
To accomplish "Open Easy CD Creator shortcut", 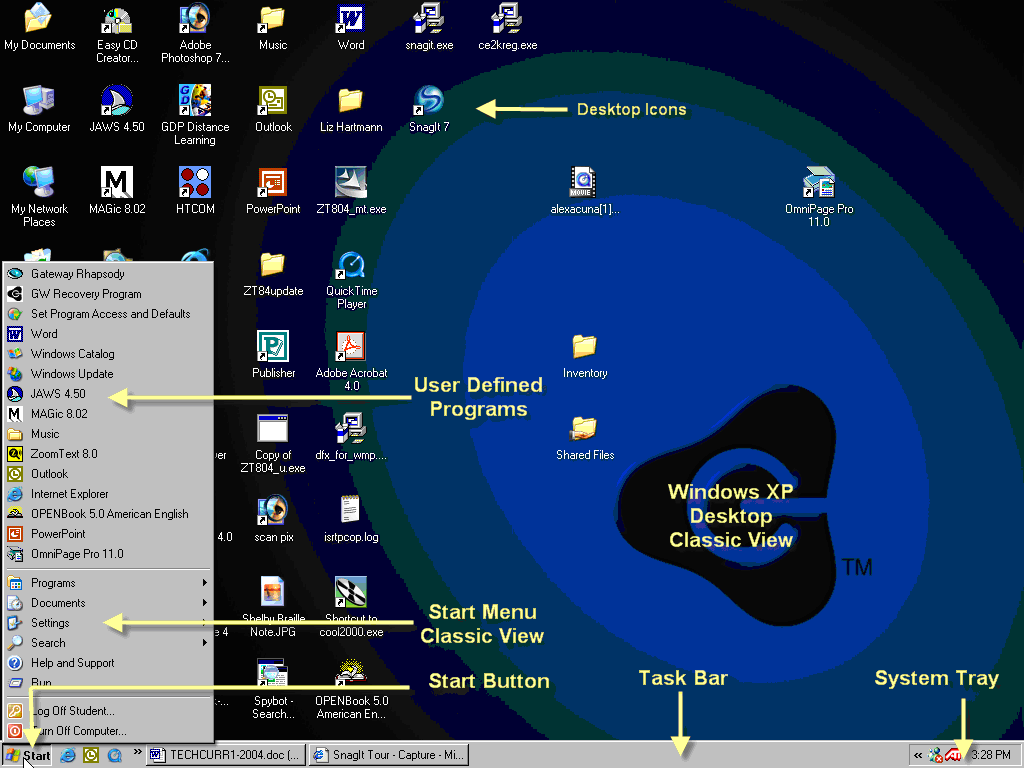I will (117, 34).
